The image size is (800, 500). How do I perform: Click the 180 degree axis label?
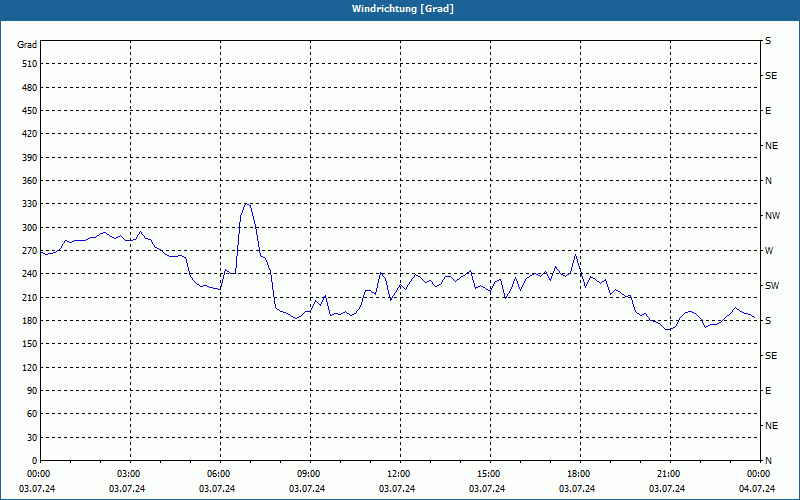coord(30,321)
